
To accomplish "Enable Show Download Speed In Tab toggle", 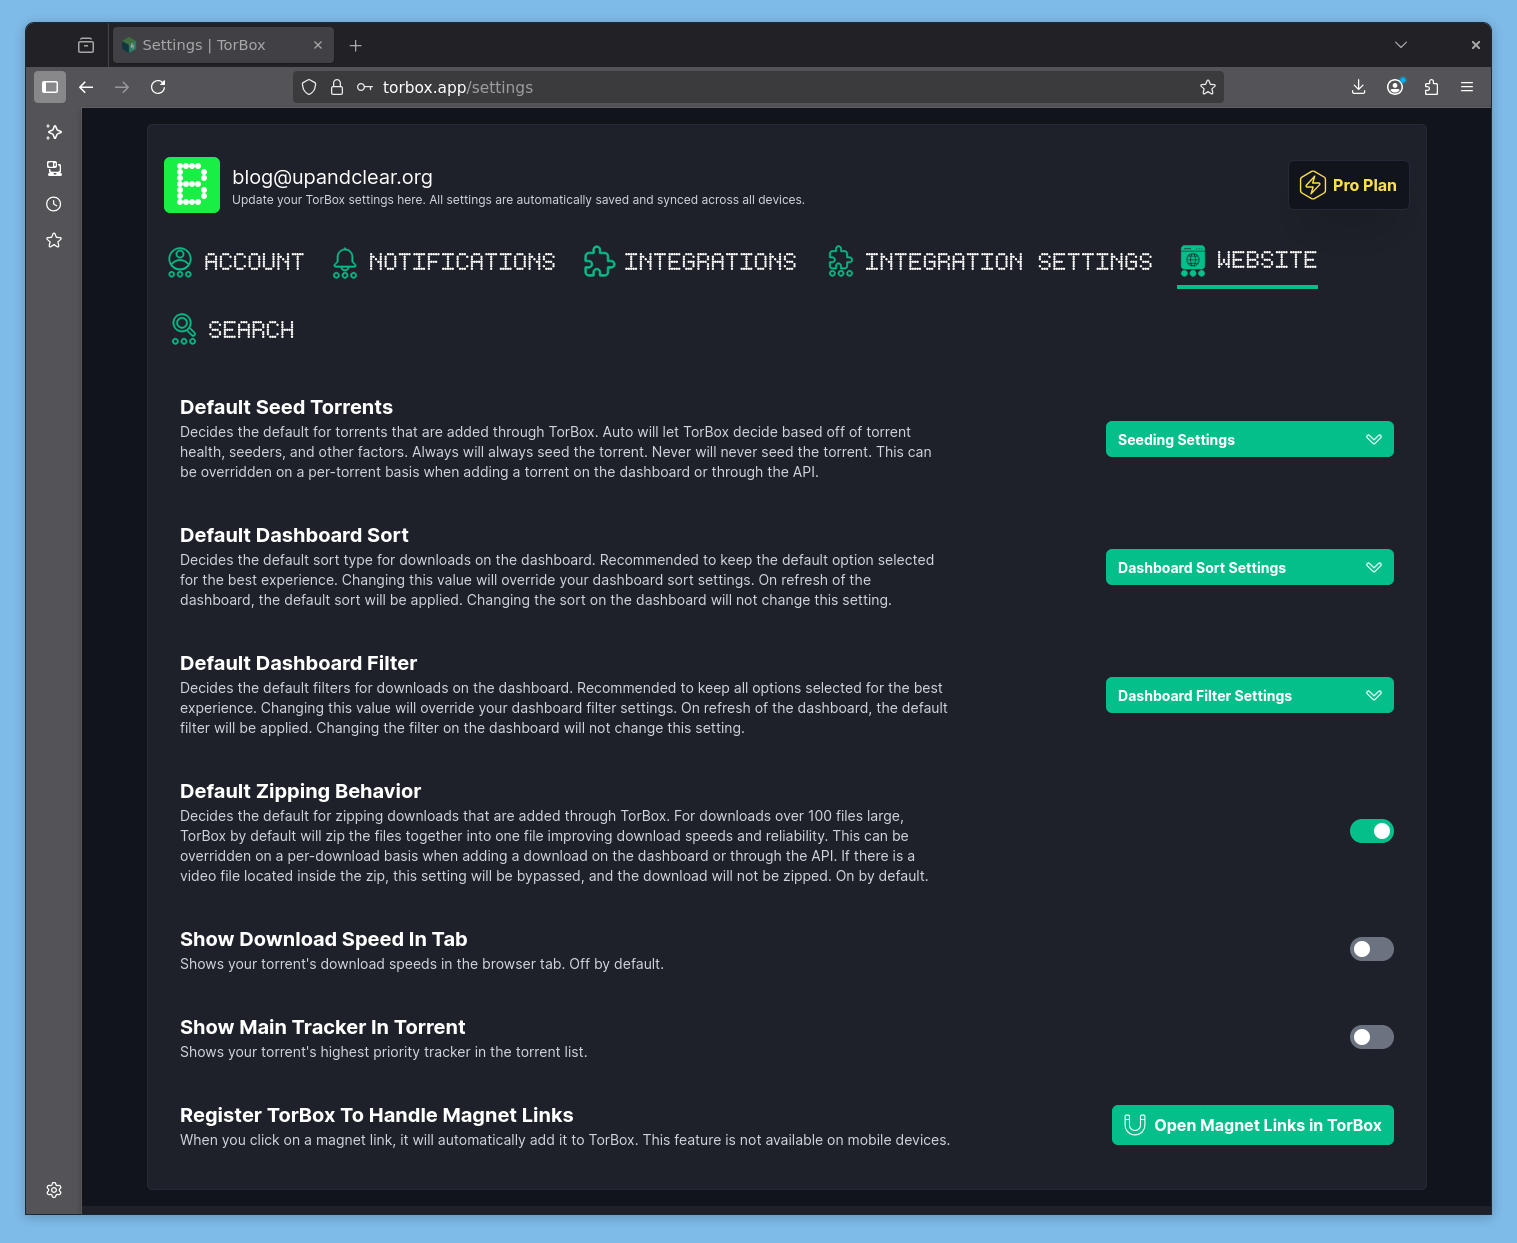I will click(1372, 949).
